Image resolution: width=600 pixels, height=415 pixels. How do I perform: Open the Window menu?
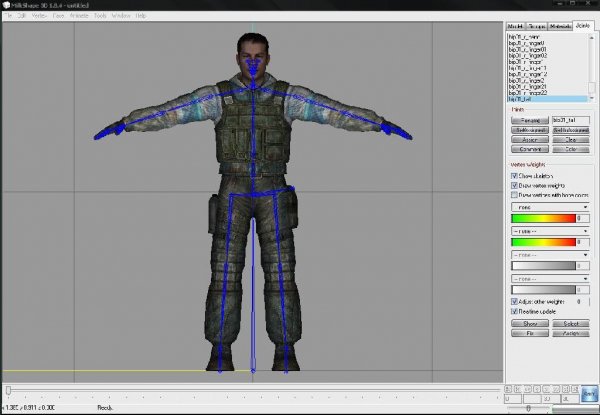pos(121,16)
